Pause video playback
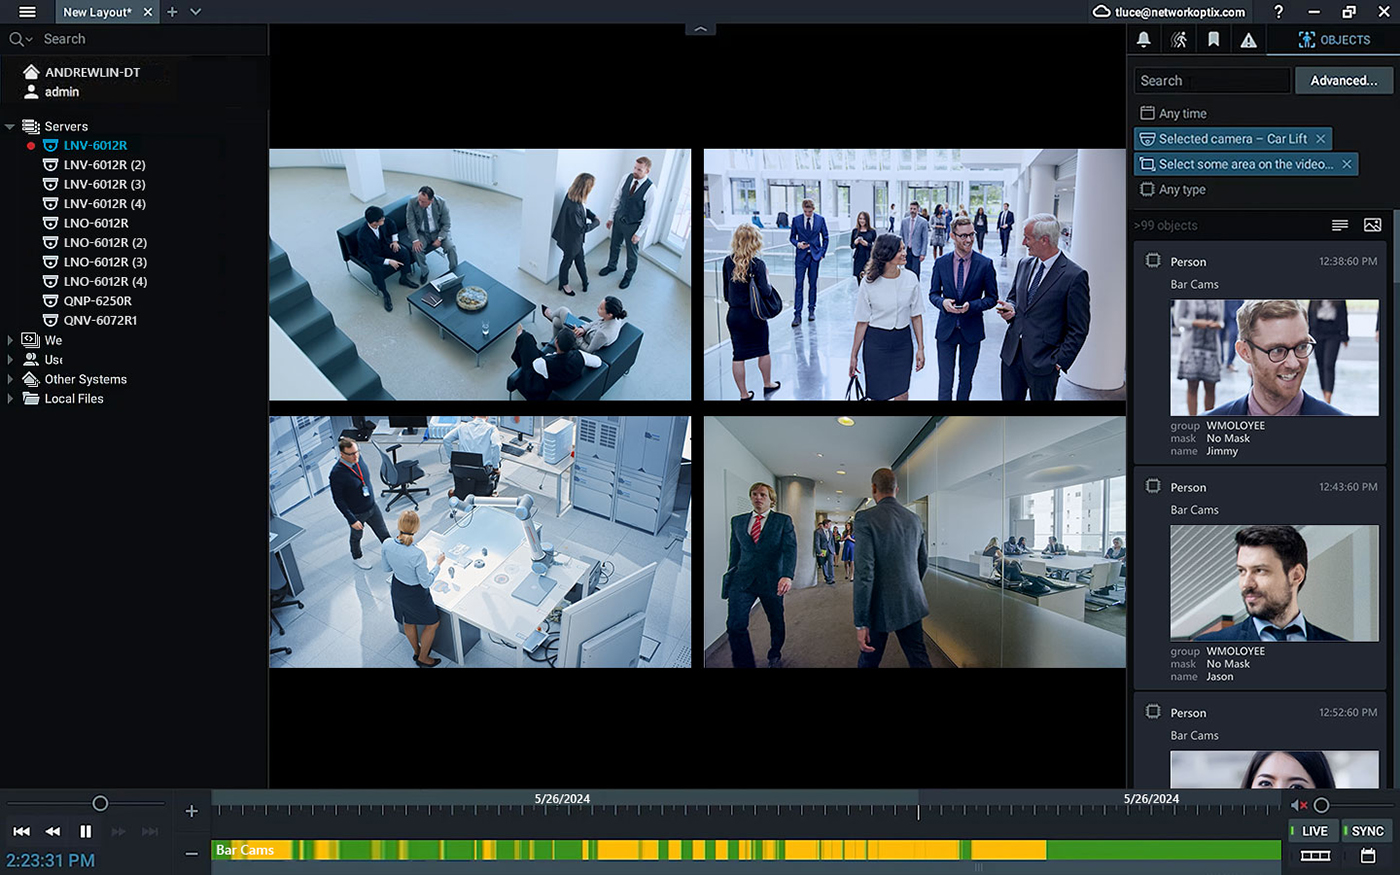The height and width of the screenshot is (875, 1400). (85, 831)
